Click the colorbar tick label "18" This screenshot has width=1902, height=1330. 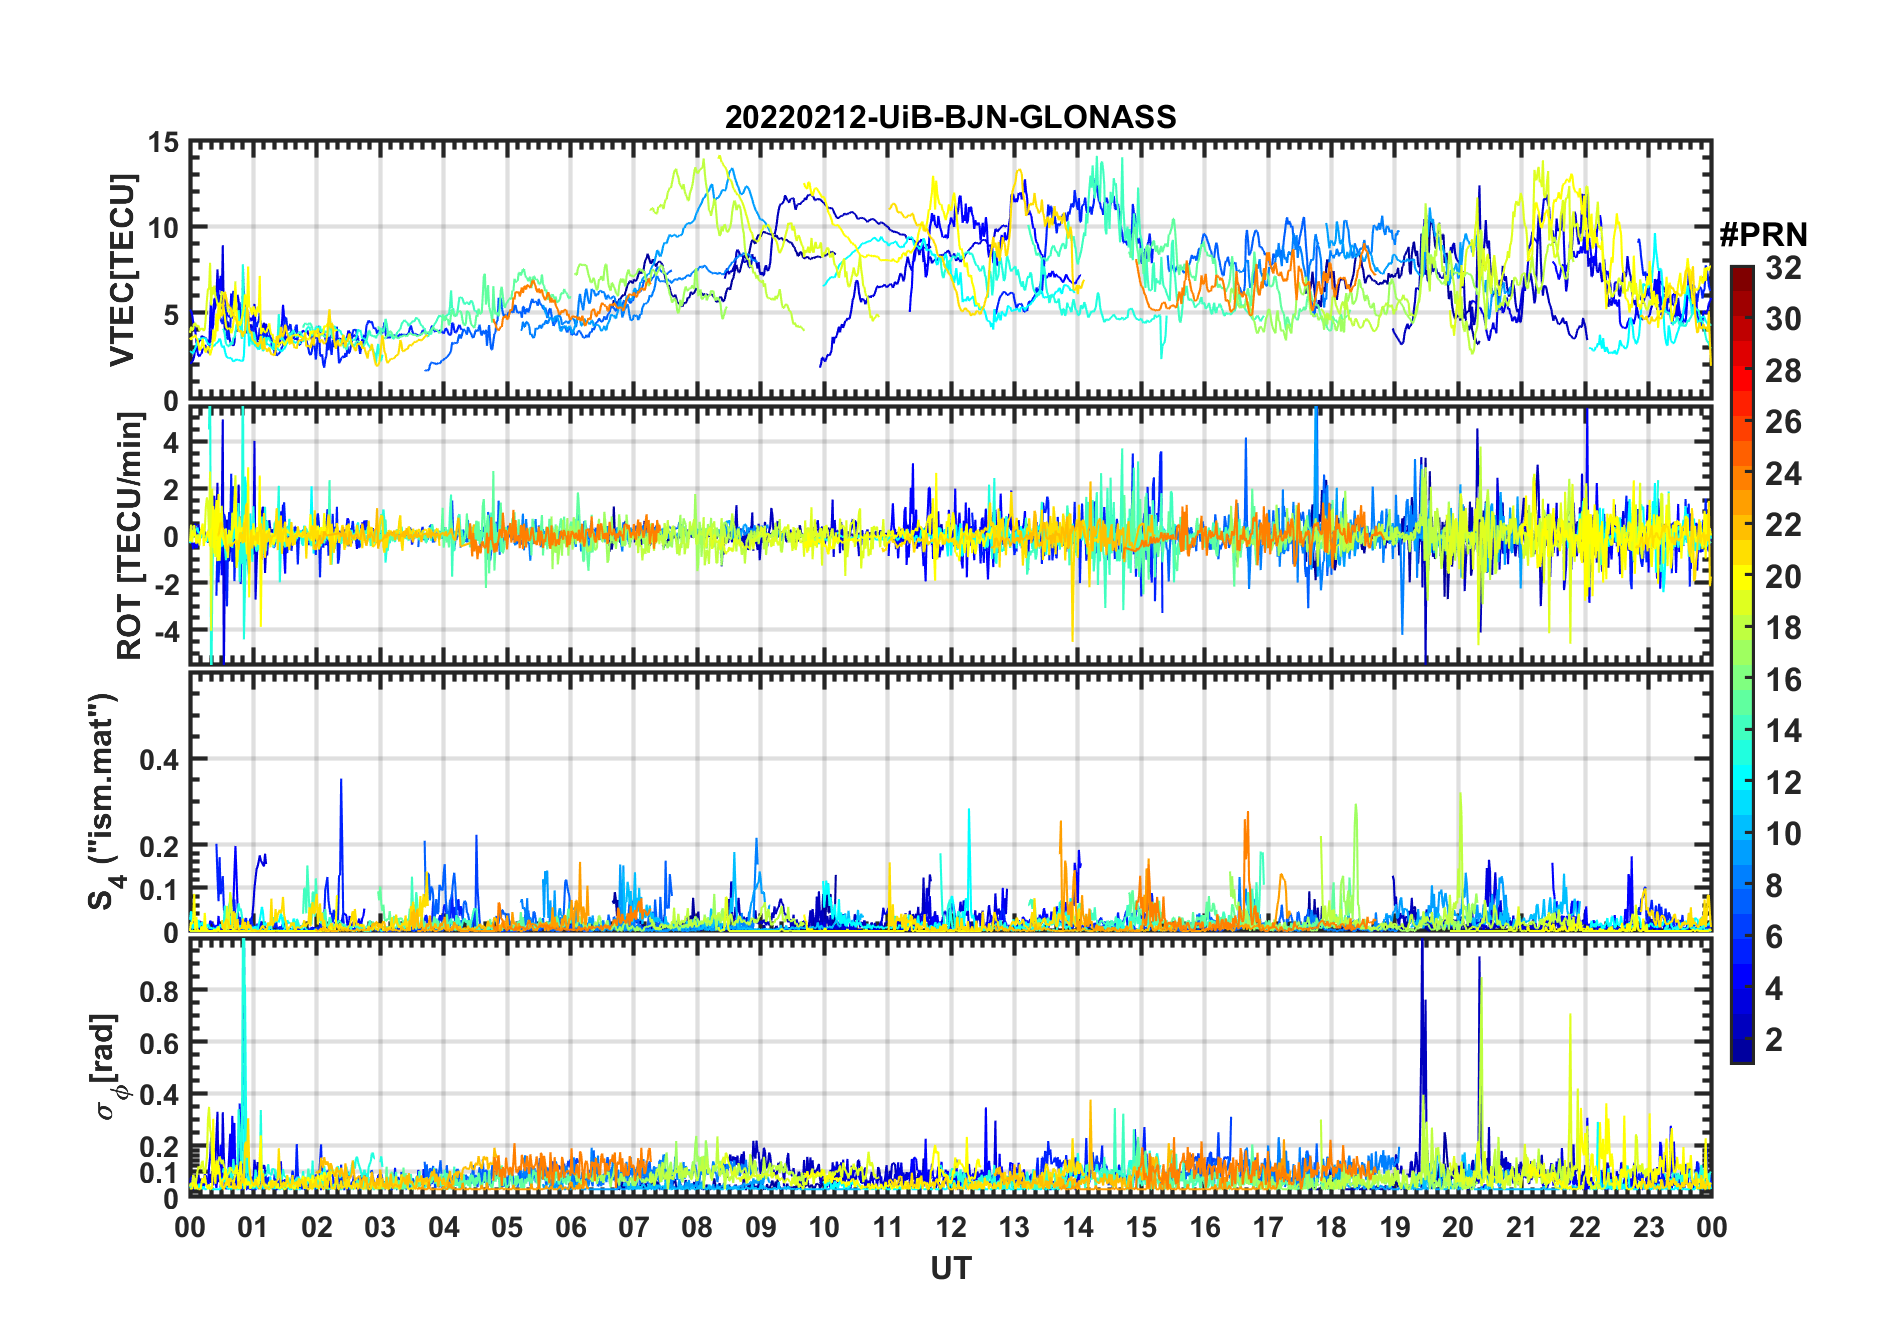coord(1783,628)
